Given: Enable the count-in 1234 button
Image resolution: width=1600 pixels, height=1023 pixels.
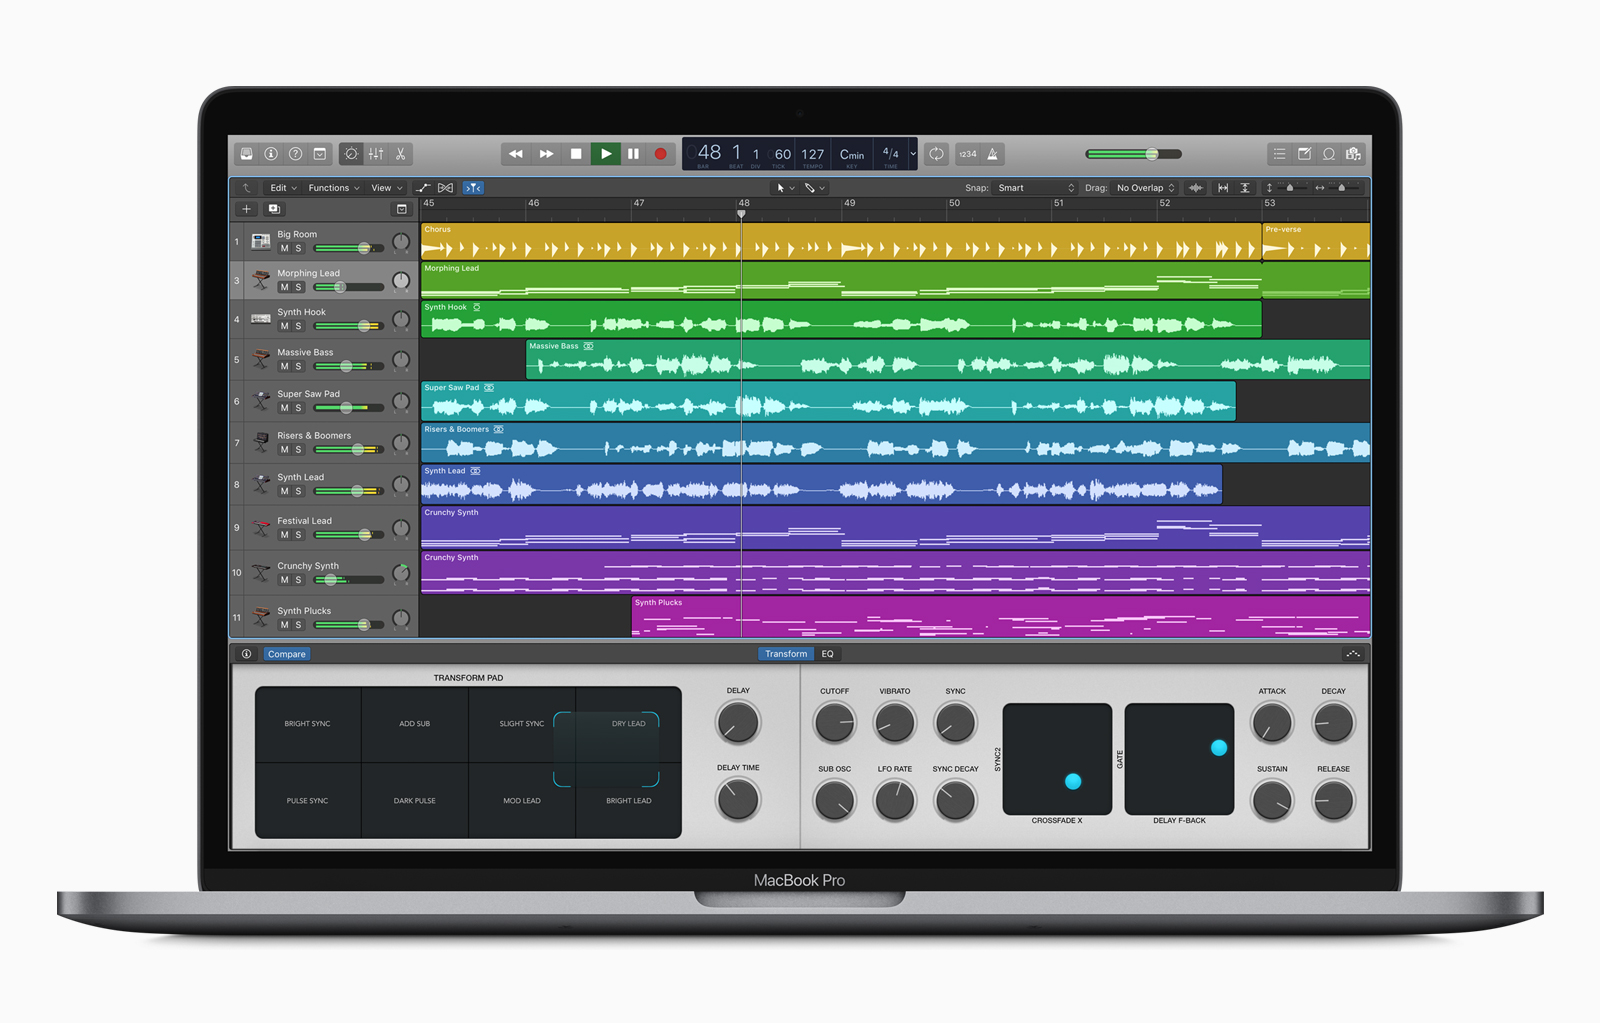Looking at the screenshot, I should (966, 153).
